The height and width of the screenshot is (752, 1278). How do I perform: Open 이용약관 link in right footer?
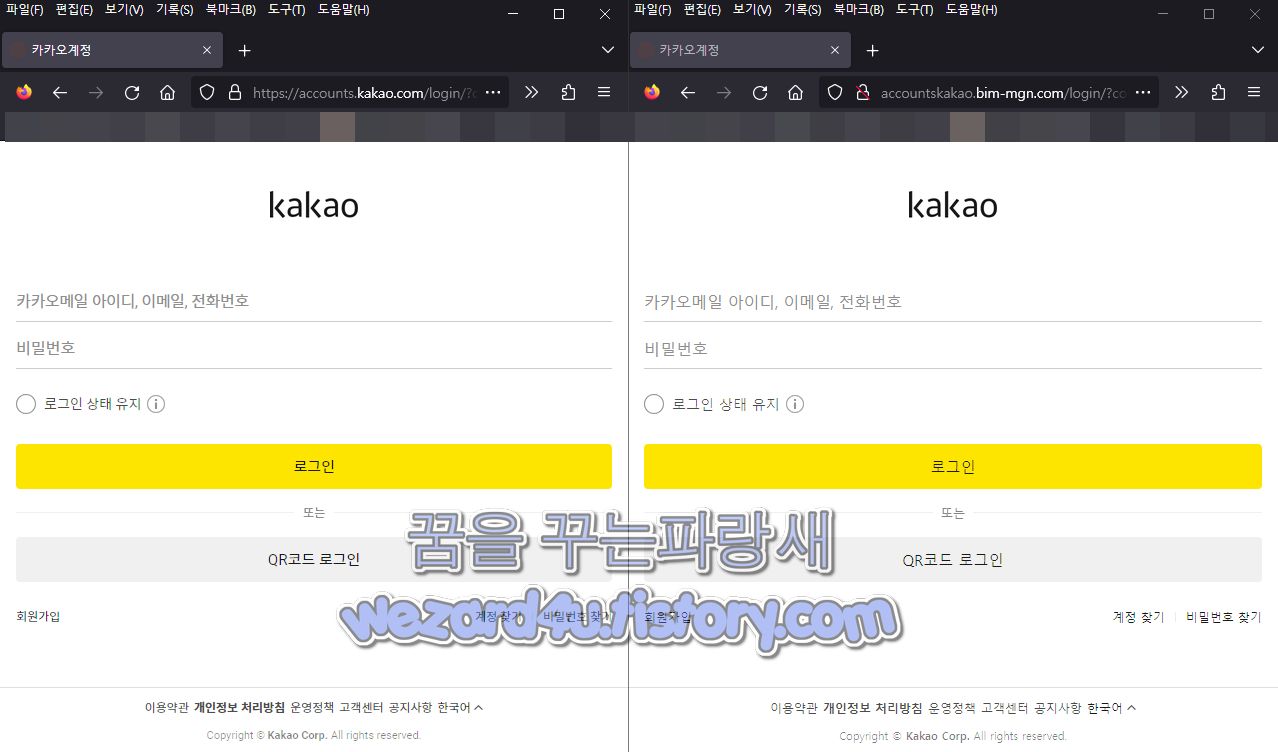pos(794,707)
